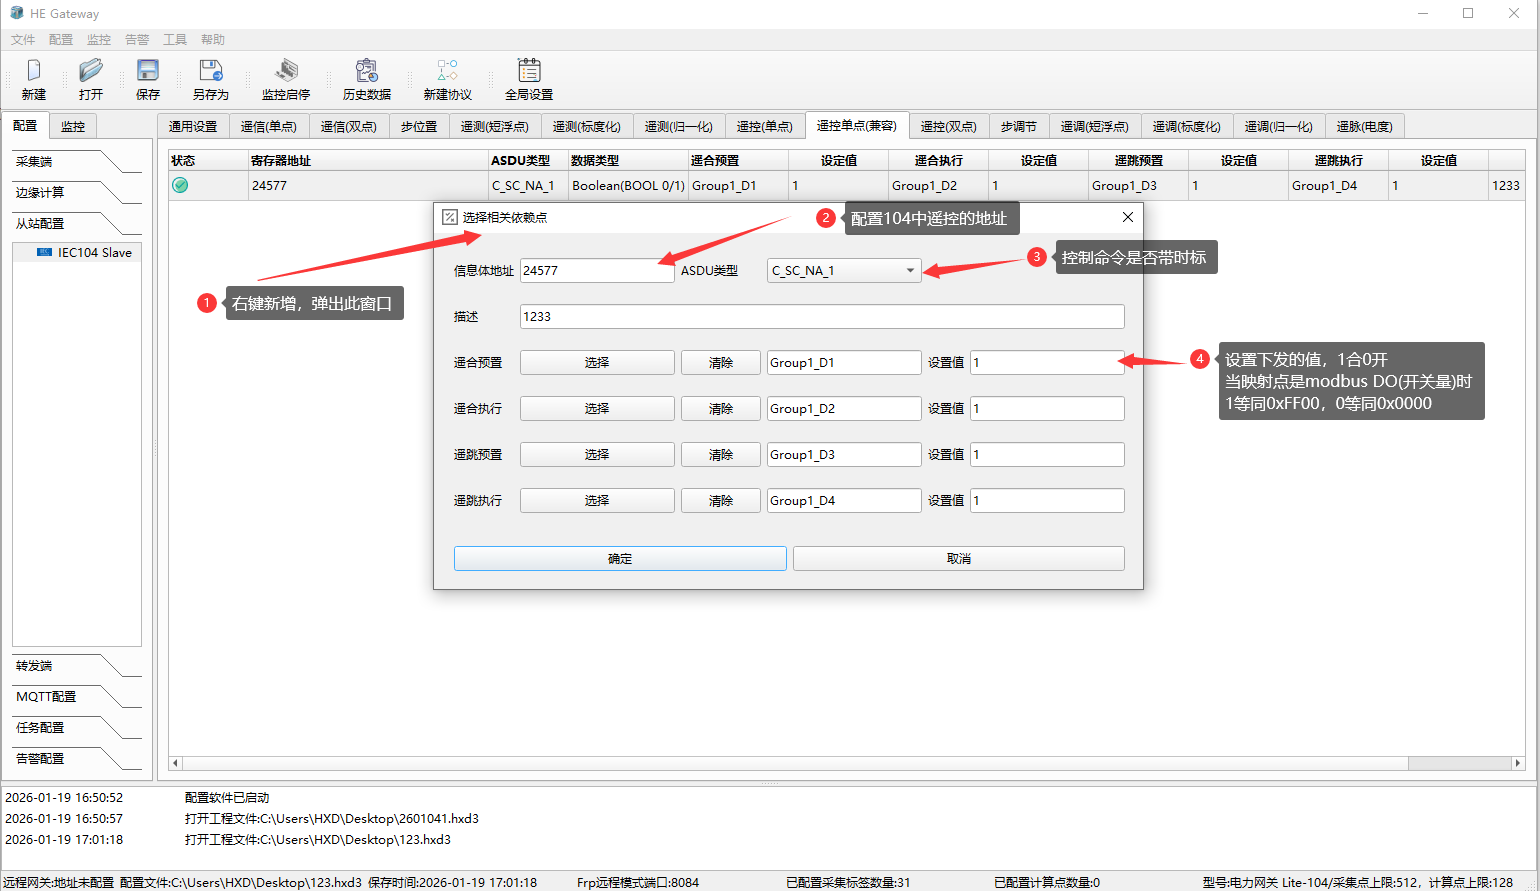Toggle 监控启停 monitoring start/stop icon
1540x891 pixels.
286,71
